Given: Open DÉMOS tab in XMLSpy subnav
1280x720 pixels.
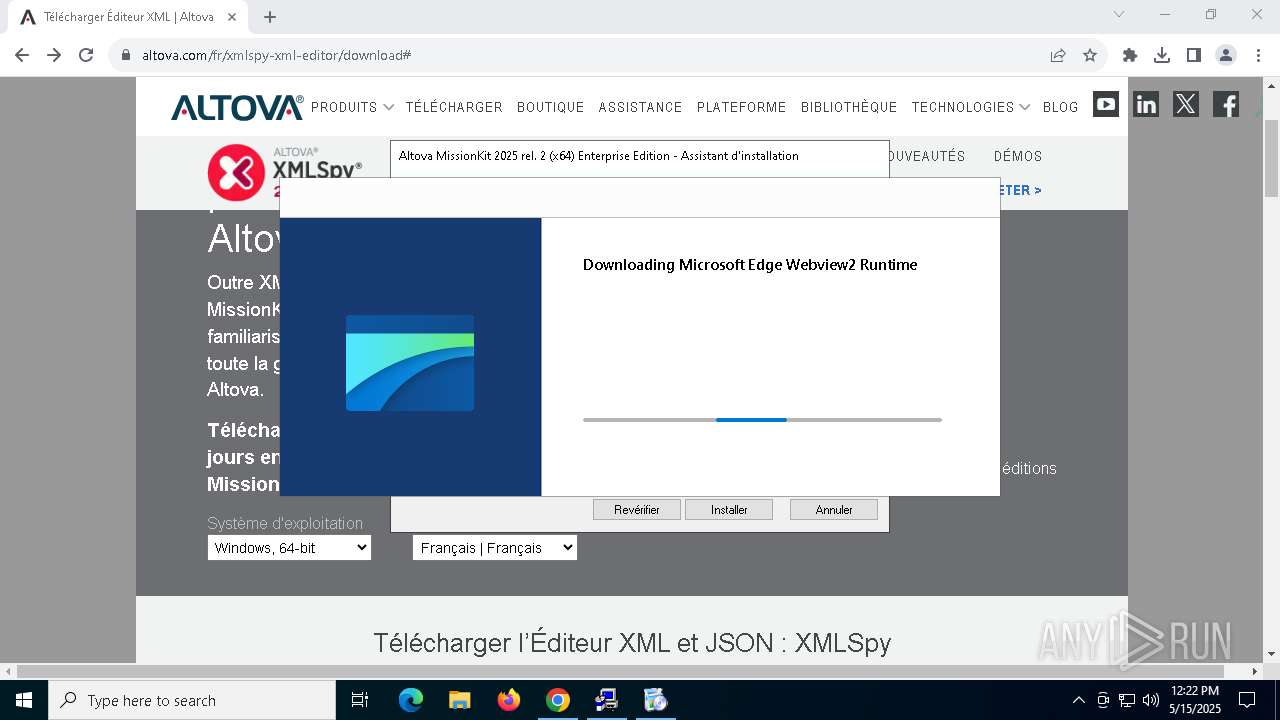Looking at the screenshot, I should coord(1018,156).
